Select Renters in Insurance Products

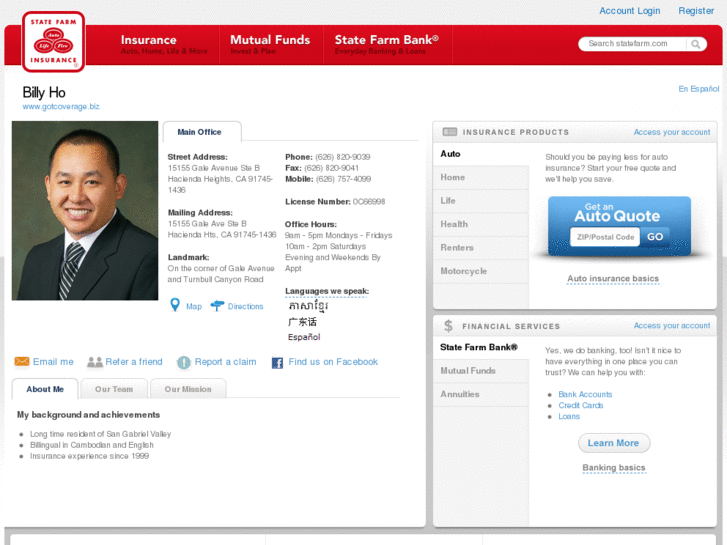point(481,248)
